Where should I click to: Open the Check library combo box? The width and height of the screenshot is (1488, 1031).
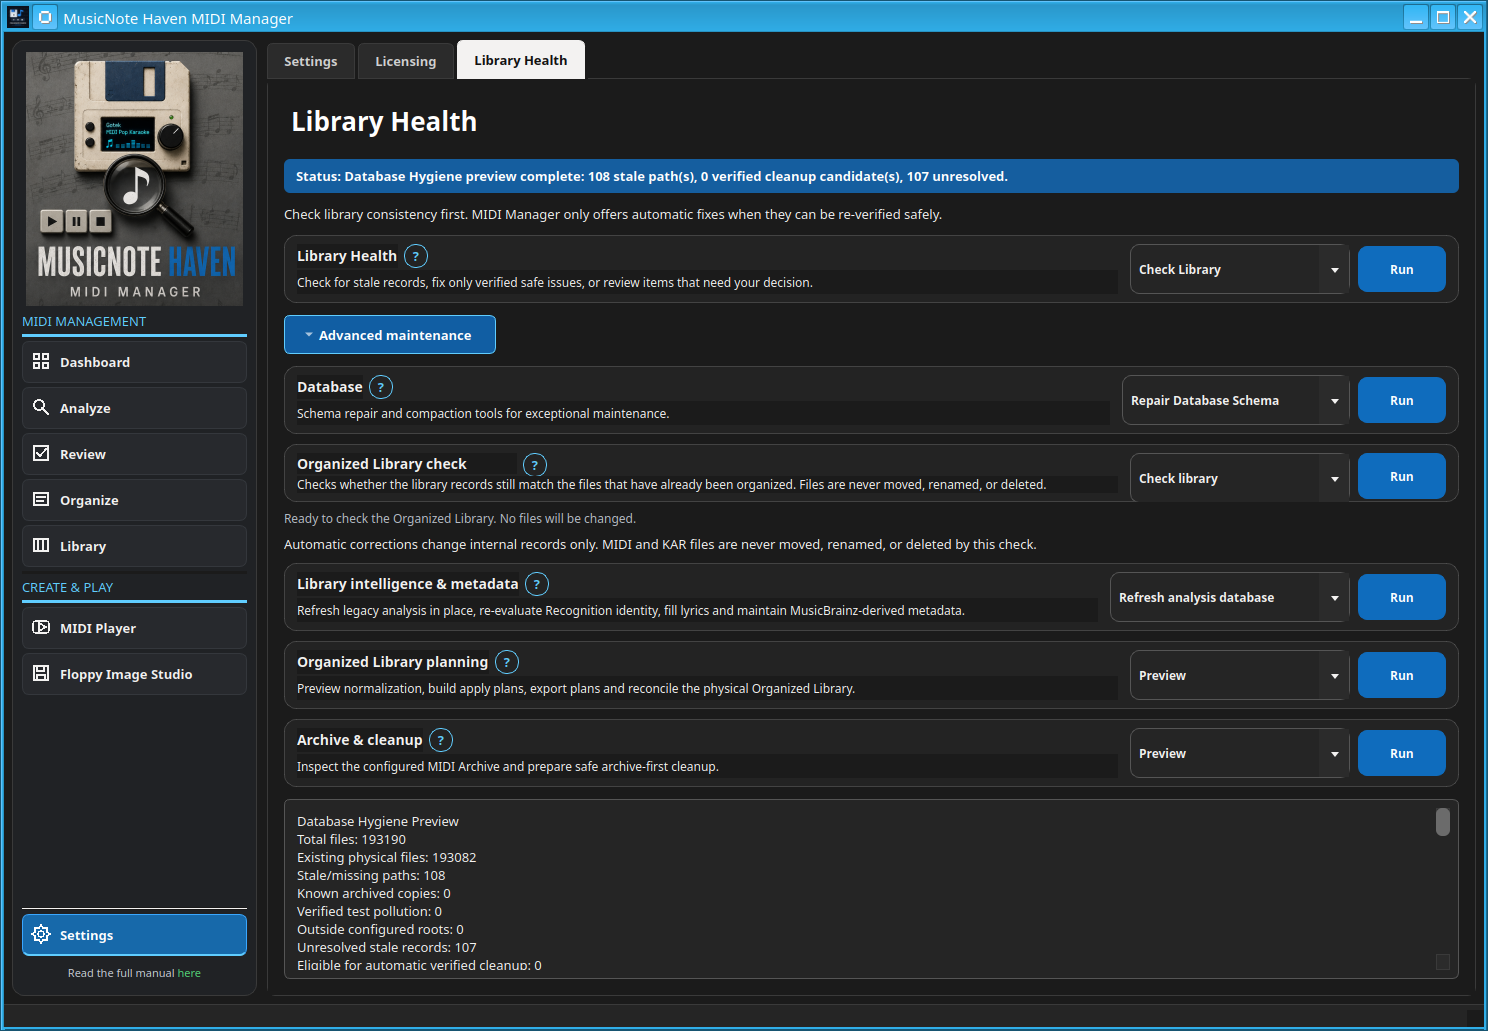(1240, 478)
